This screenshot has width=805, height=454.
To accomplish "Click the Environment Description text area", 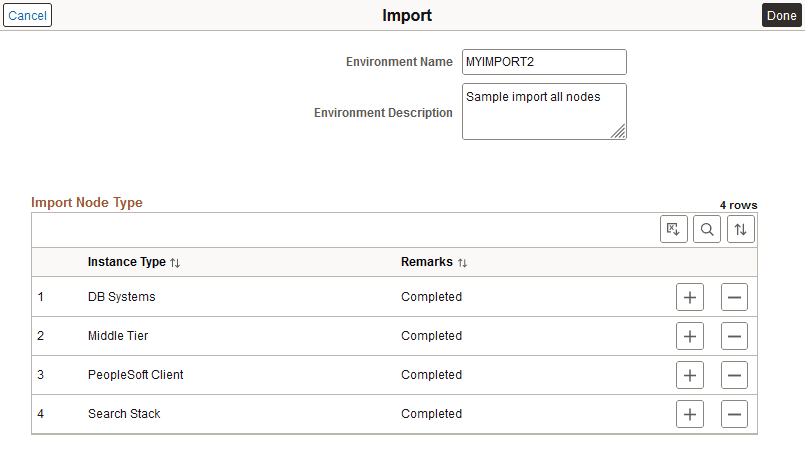I will (540, 108).
